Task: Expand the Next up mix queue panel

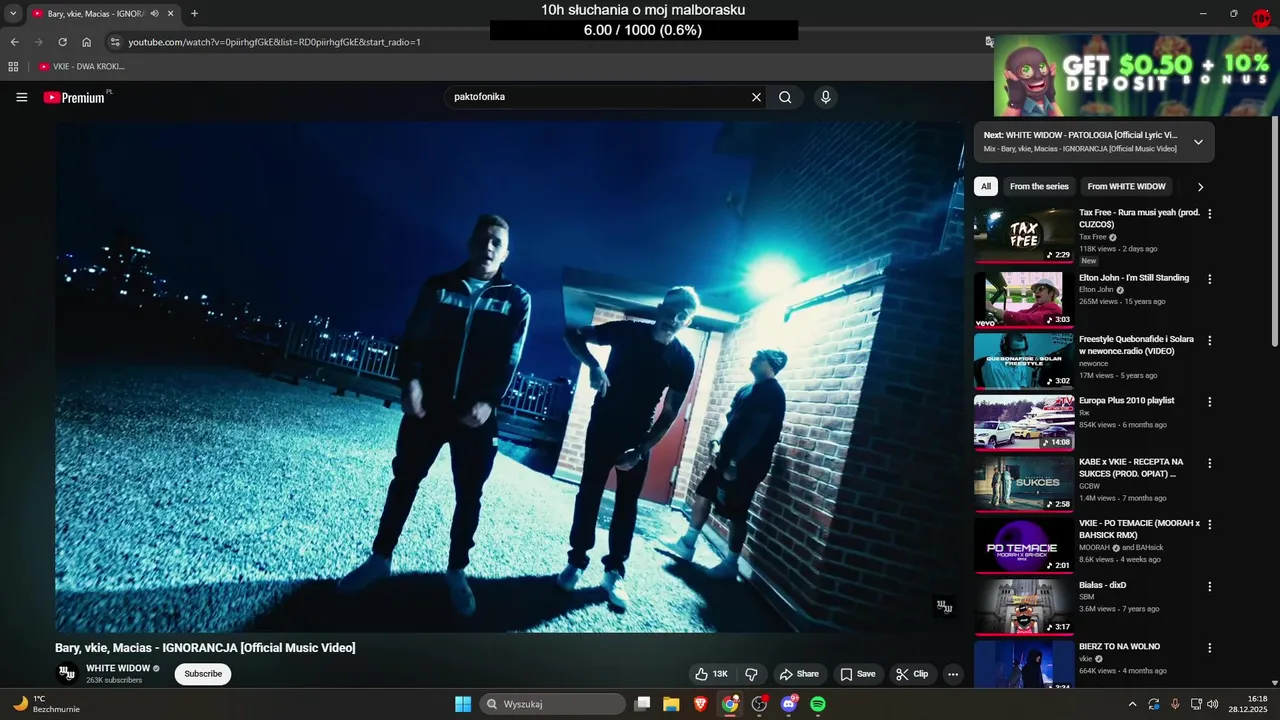Action: (x=1198, y=142)
